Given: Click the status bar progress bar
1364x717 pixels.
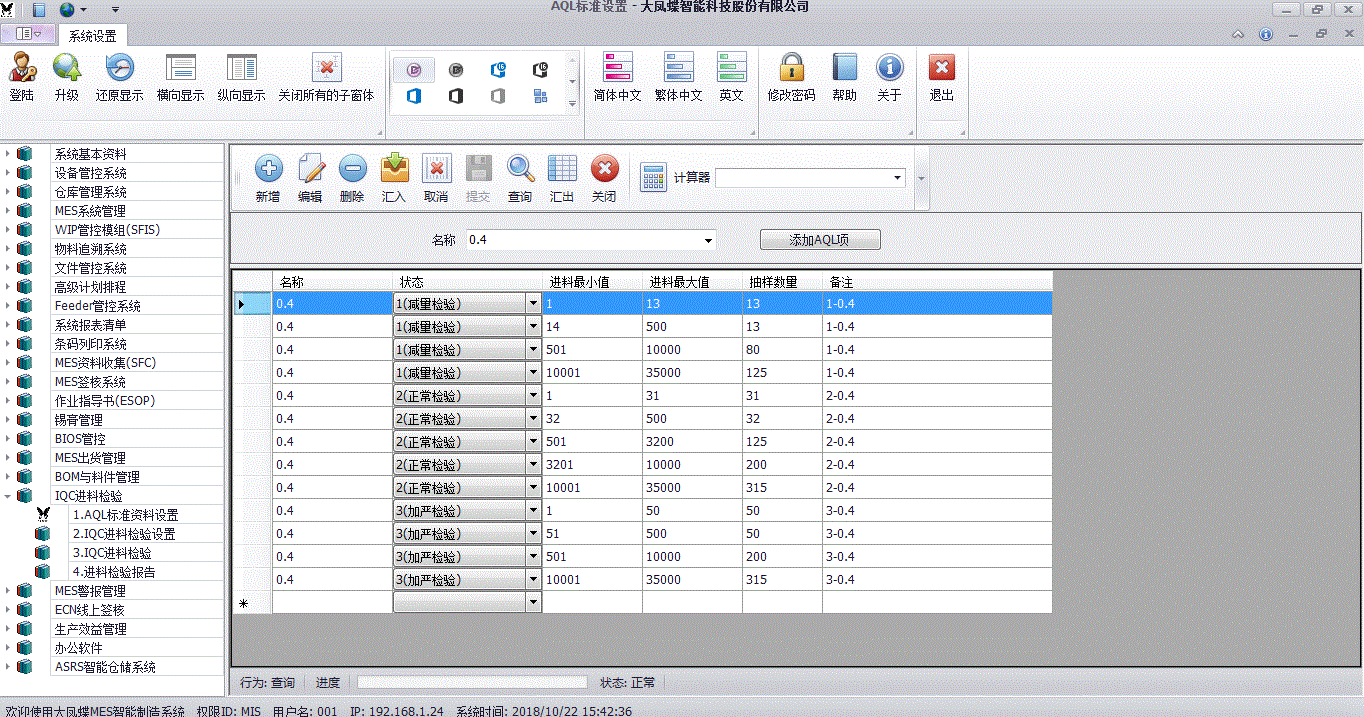Looking at the screenshot, I should (x=472, y=683).
